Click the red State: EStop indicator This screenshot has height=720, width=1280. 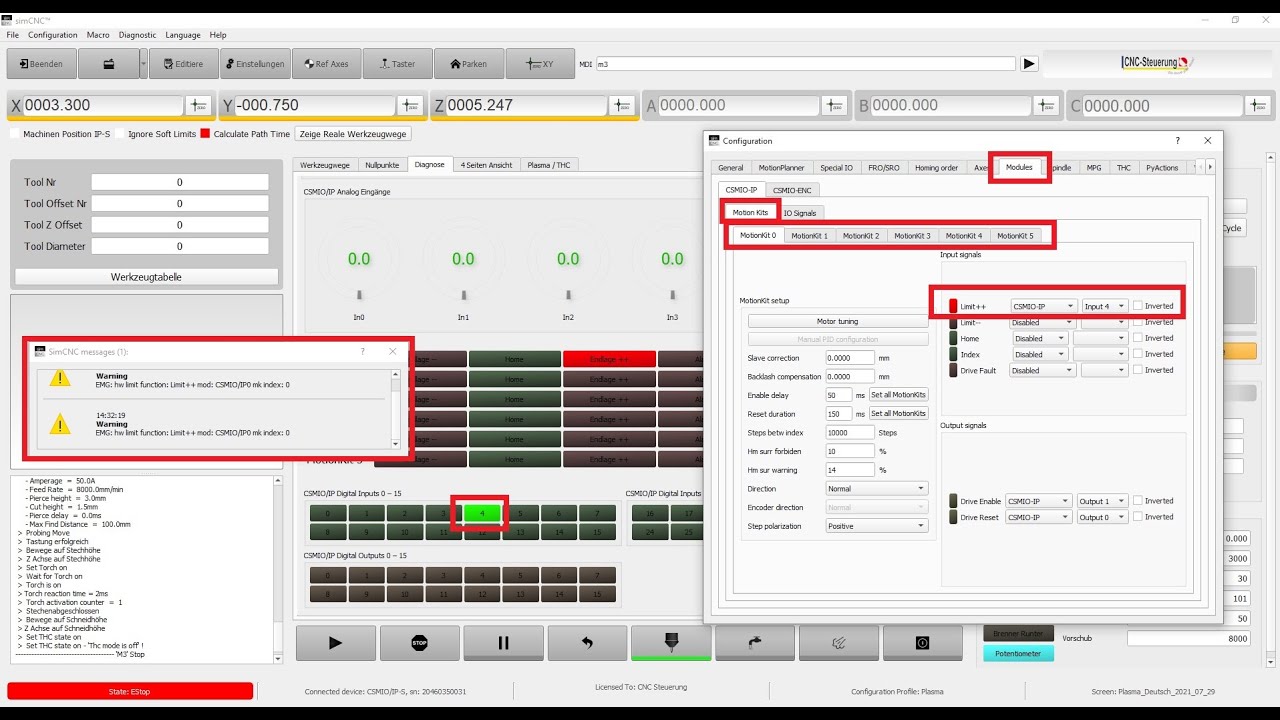(131, 691)
